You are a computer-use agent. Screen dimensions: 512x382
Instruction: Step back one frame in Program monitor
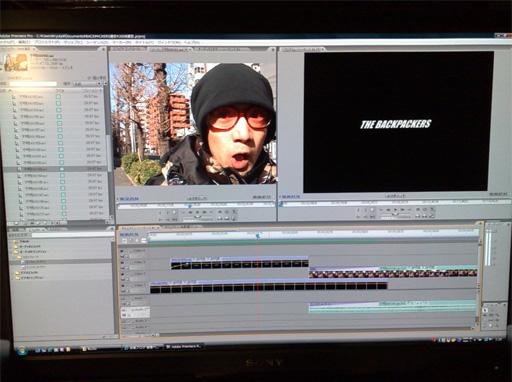click(388, 210)
